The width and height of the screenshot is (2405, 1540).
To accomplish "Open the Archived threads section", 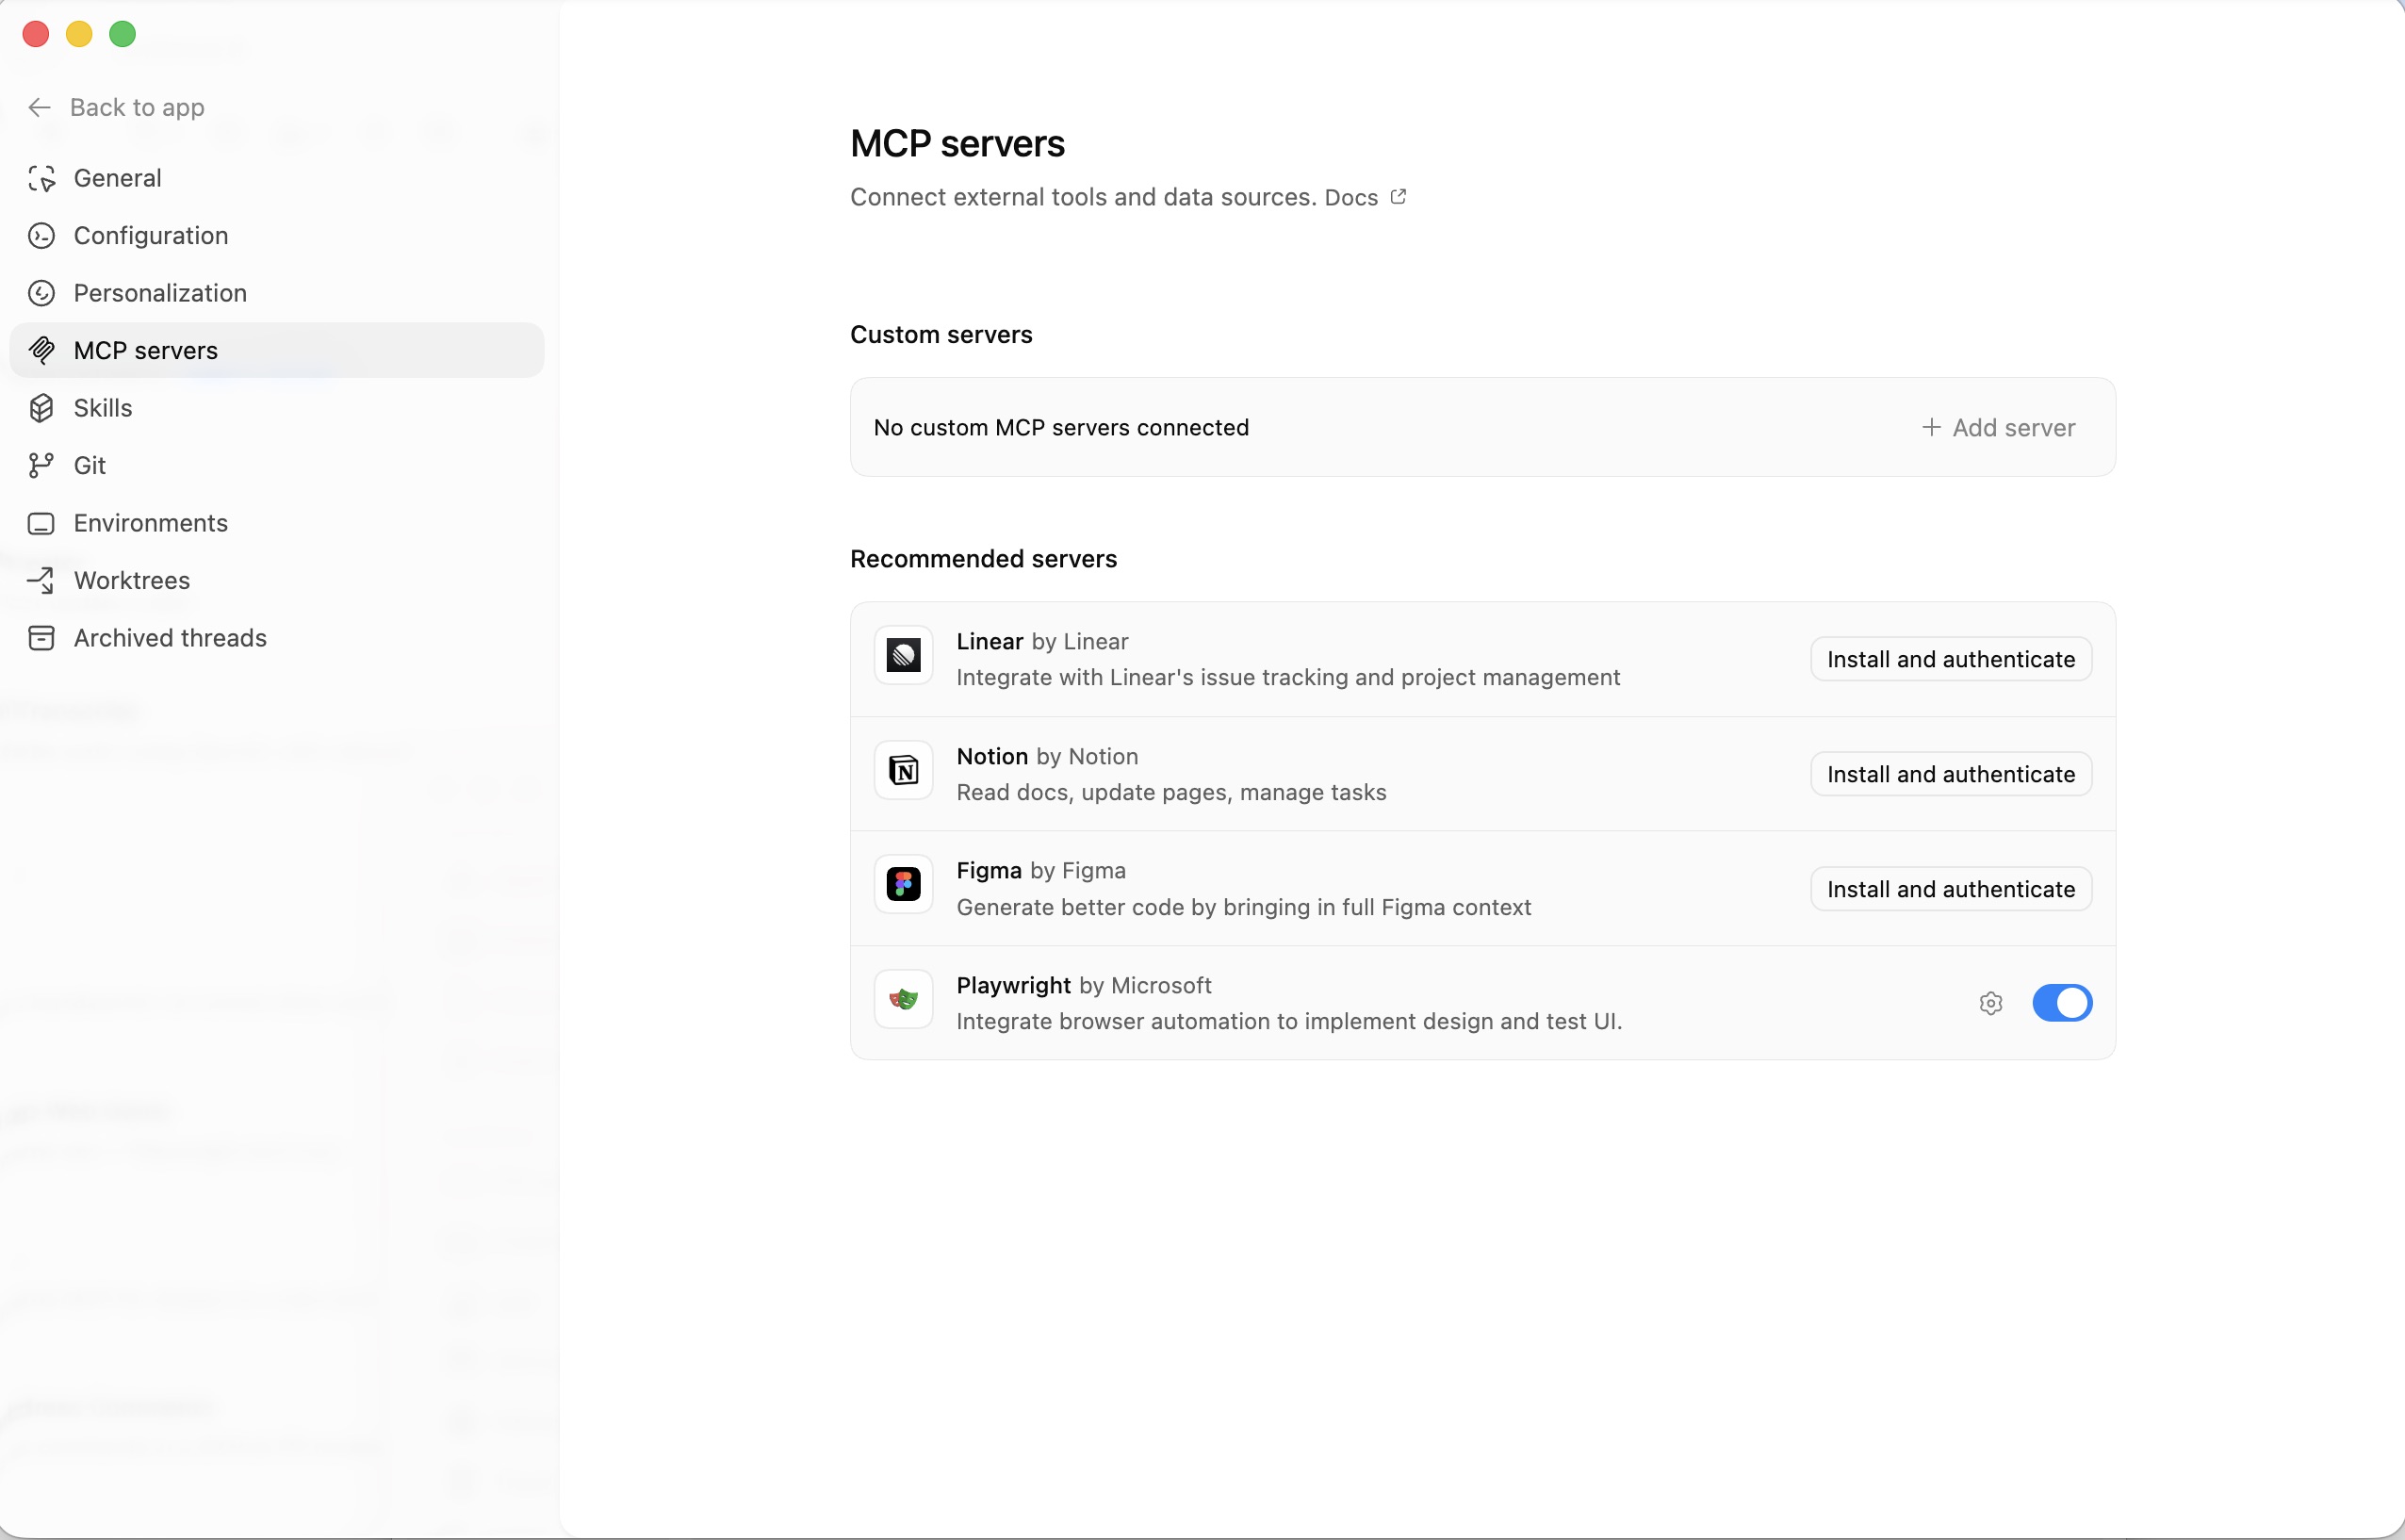I will (x=169, y=638).
